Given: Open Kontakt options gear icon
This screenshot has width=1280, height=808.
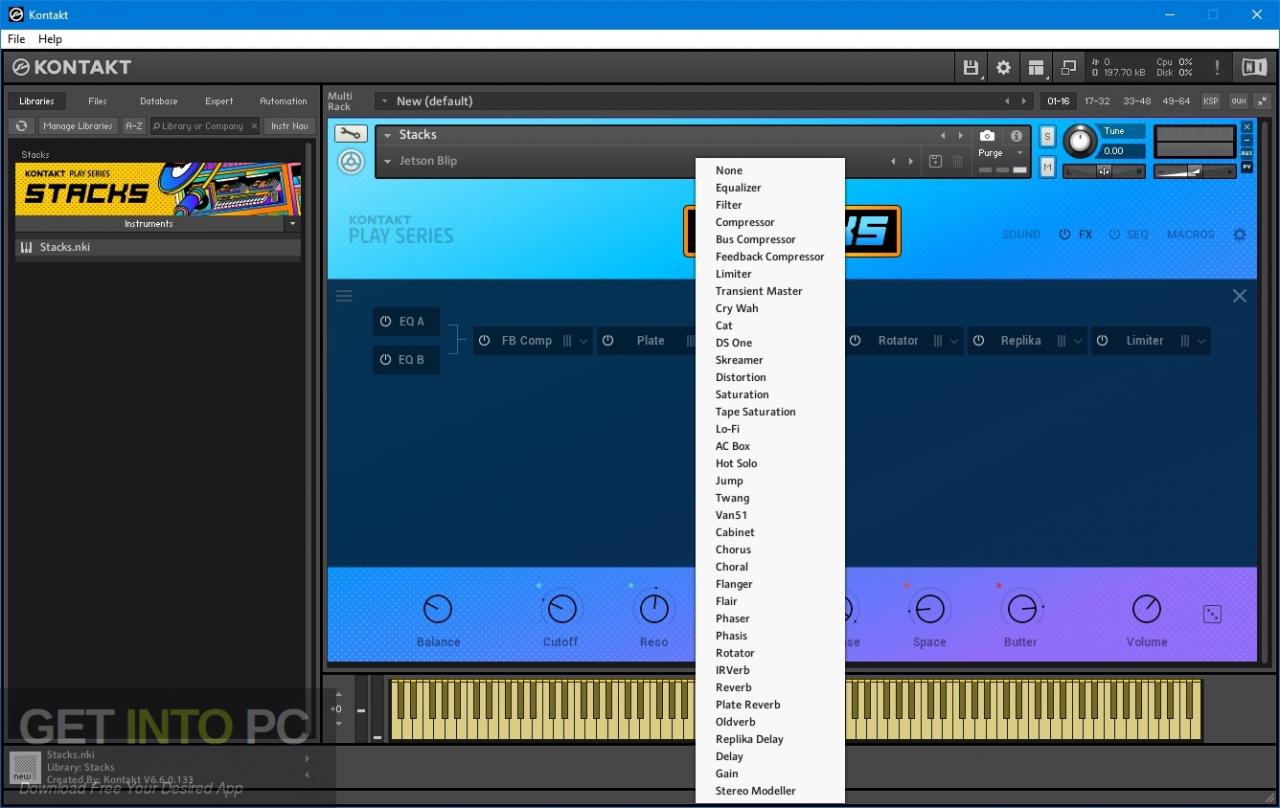Looking at the screenshot, I should 1003,68.
